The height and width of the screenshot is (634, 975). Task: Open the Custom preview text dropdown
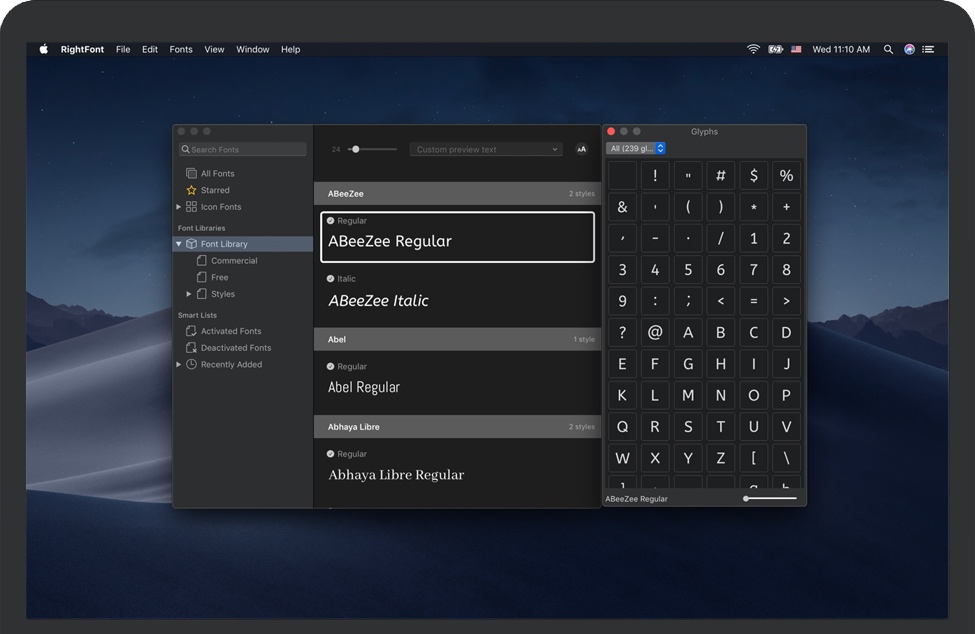click(x=486, y=149)
